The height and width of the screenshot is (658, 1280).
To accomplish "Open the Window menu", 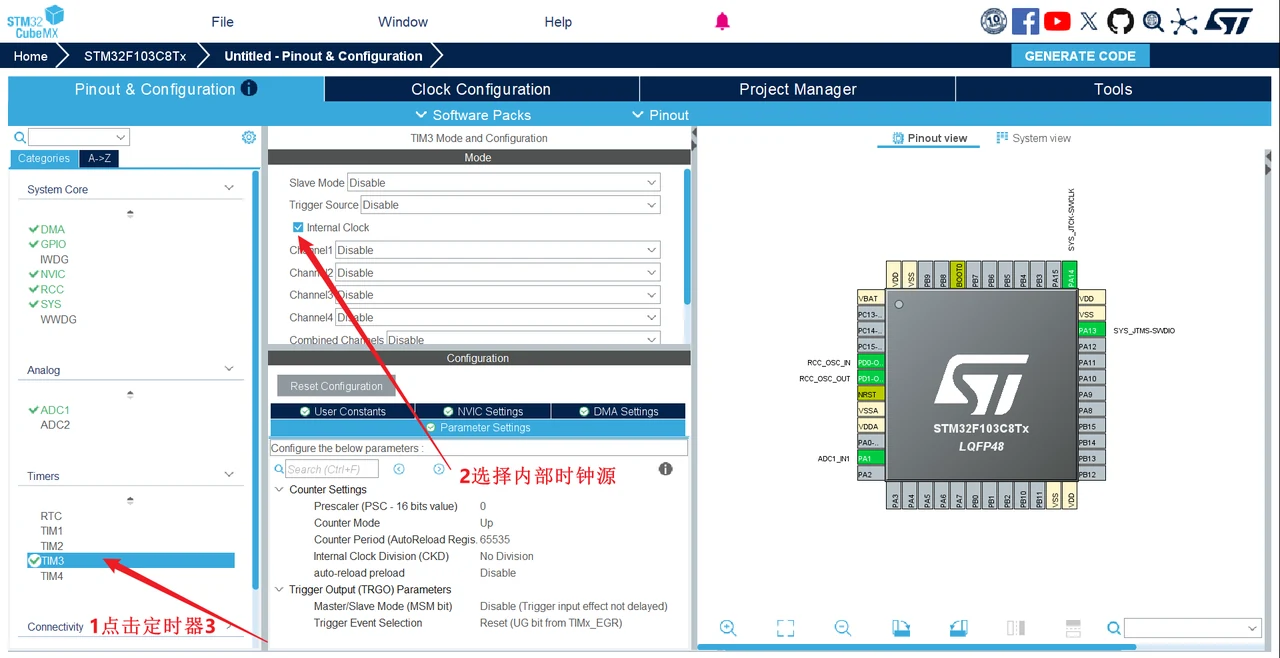I will [403, 22].
